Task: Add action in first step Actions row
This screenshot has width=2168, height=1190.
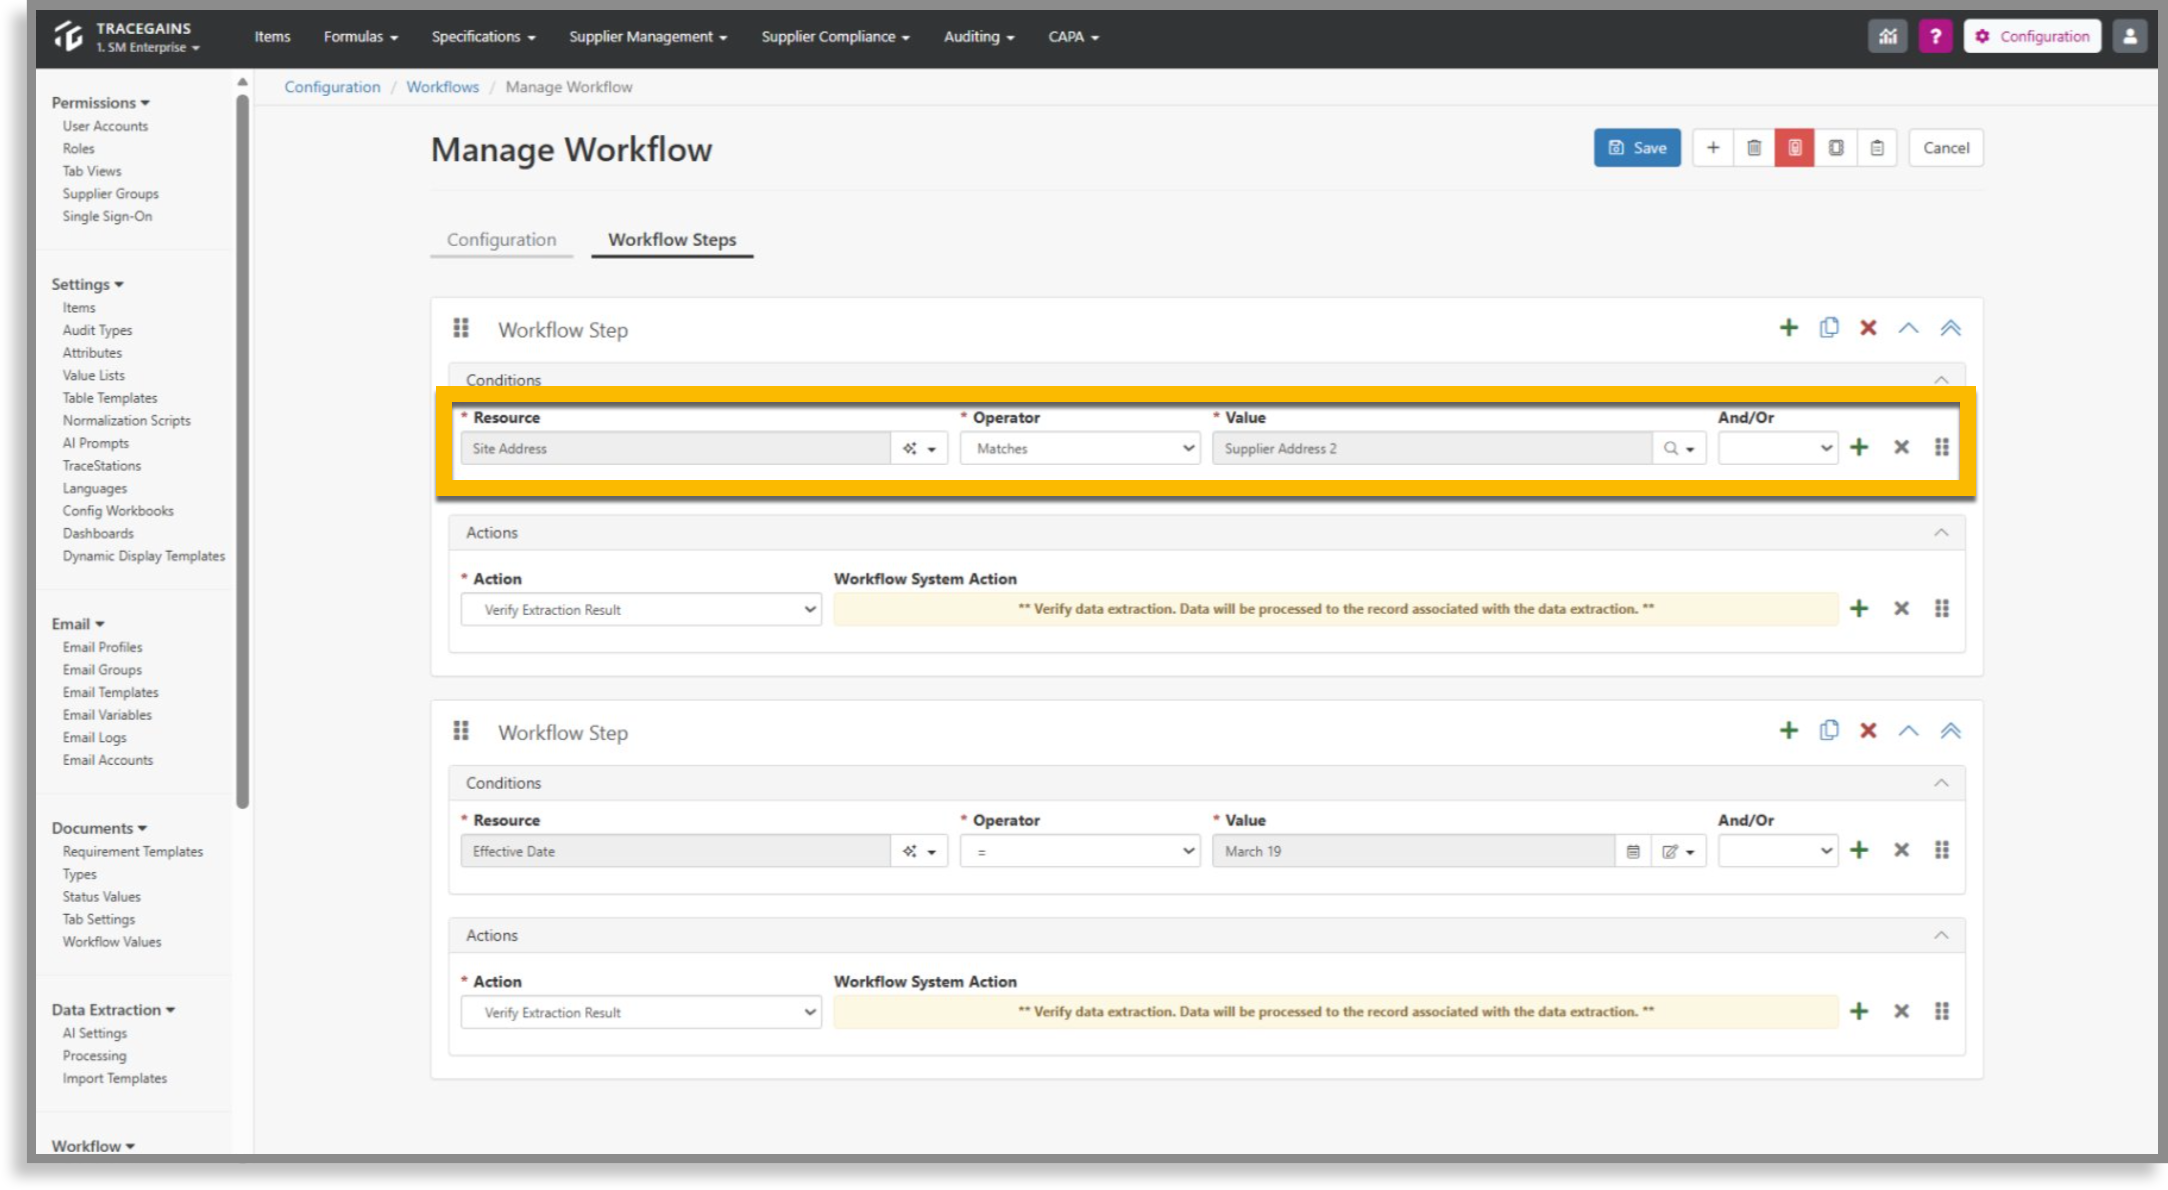Action: [1859, 608]
